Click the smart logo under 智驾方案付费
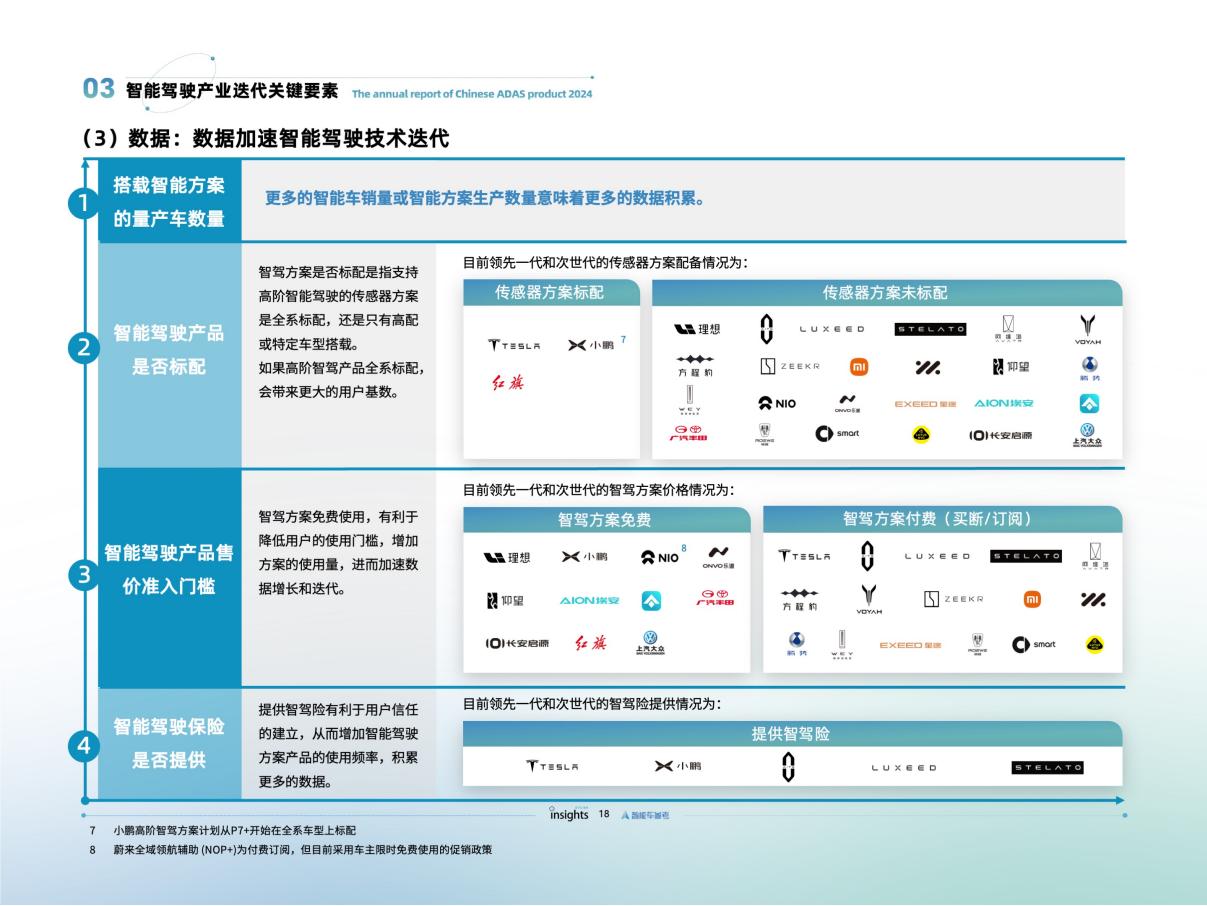 [1034, 644]
